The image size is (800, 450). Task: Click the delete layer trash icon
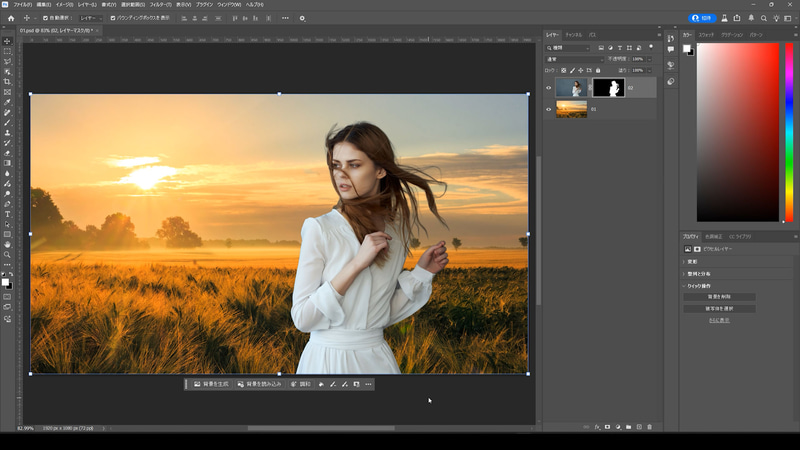pos(649,427)
